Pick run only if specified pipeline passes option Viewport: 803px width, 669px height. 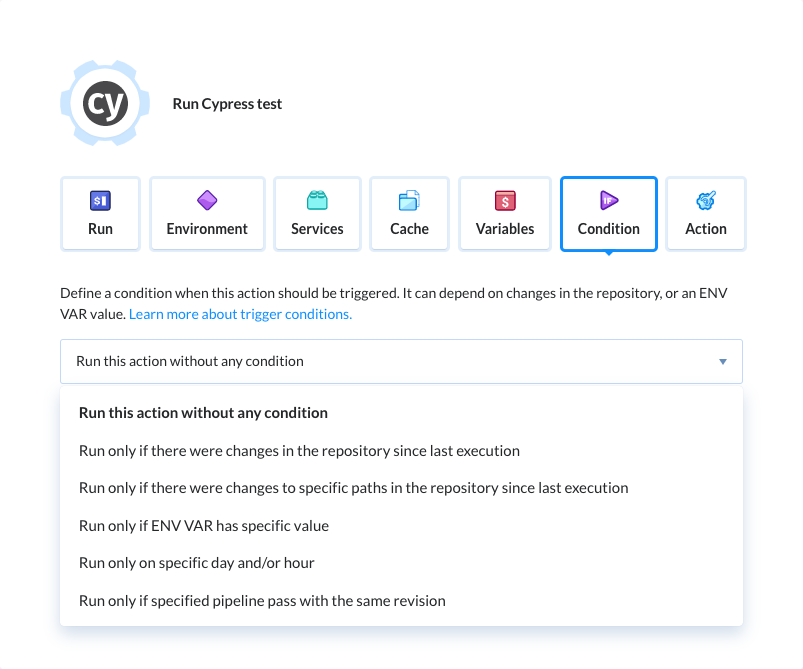[262, 601]
